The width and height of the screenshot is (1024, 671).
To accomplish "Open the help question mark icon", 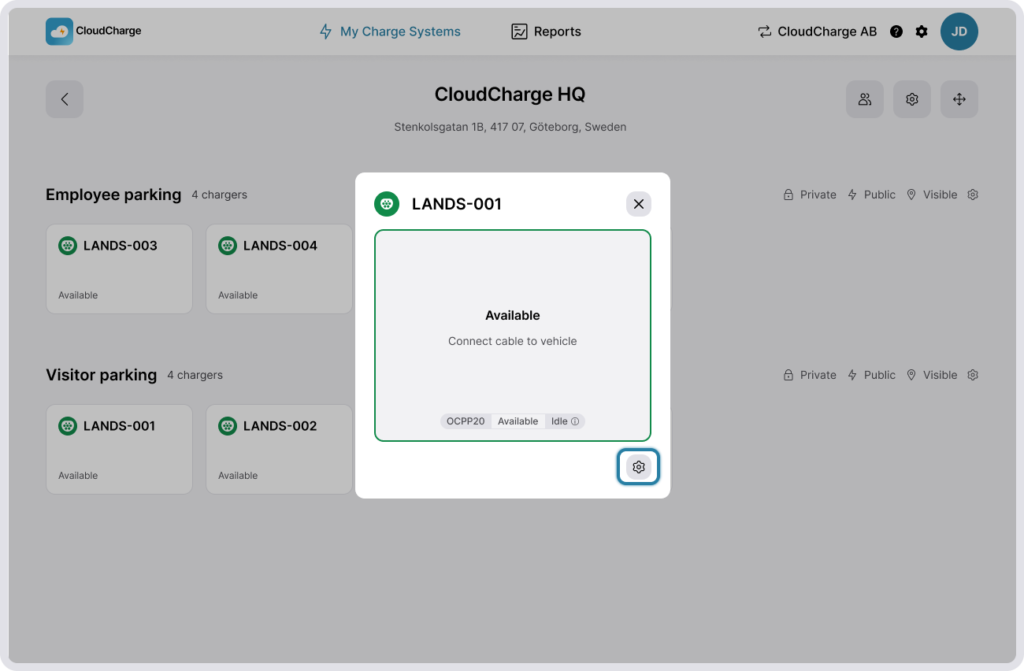I will (896, 31).
